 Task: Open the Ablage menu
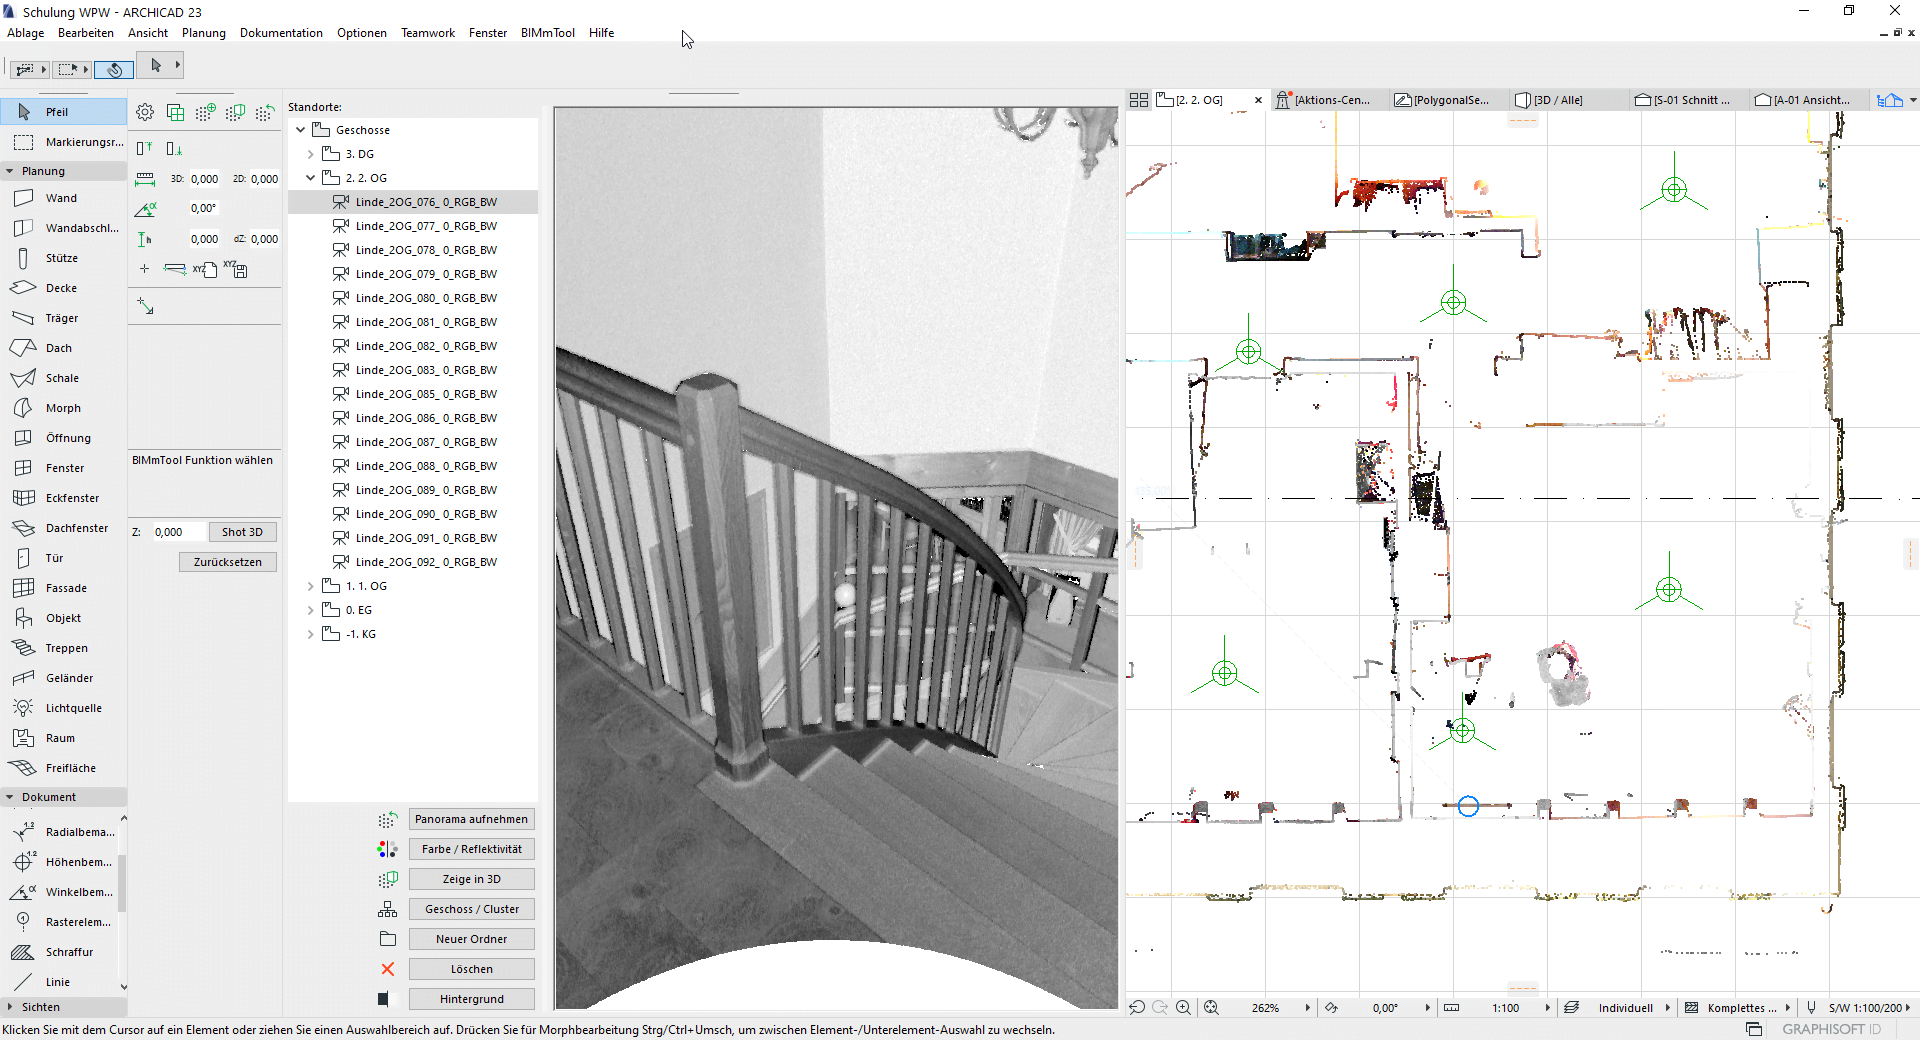coord(26,33)
